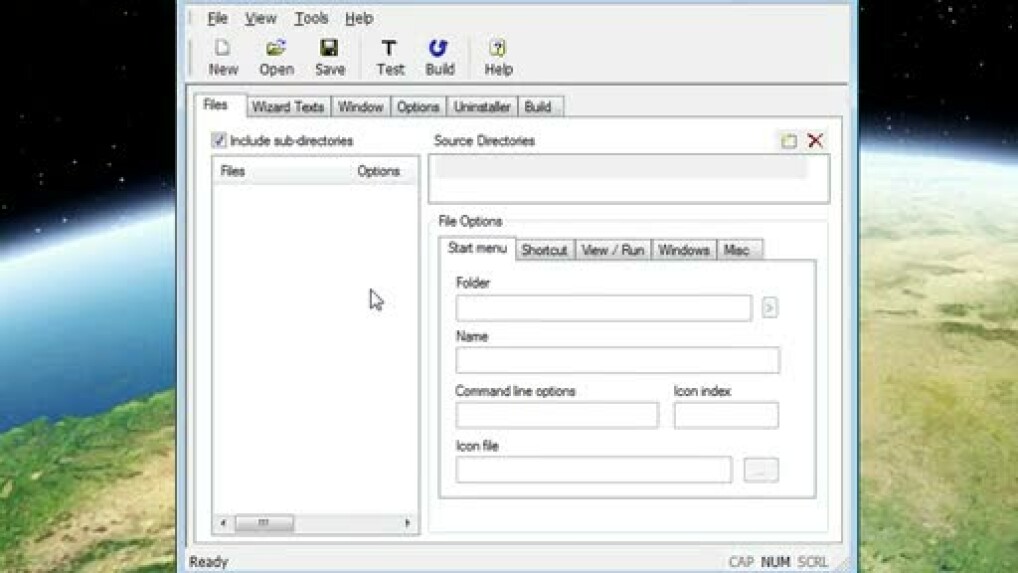Click the Files list horizontal scrollbar

(315, 523)
